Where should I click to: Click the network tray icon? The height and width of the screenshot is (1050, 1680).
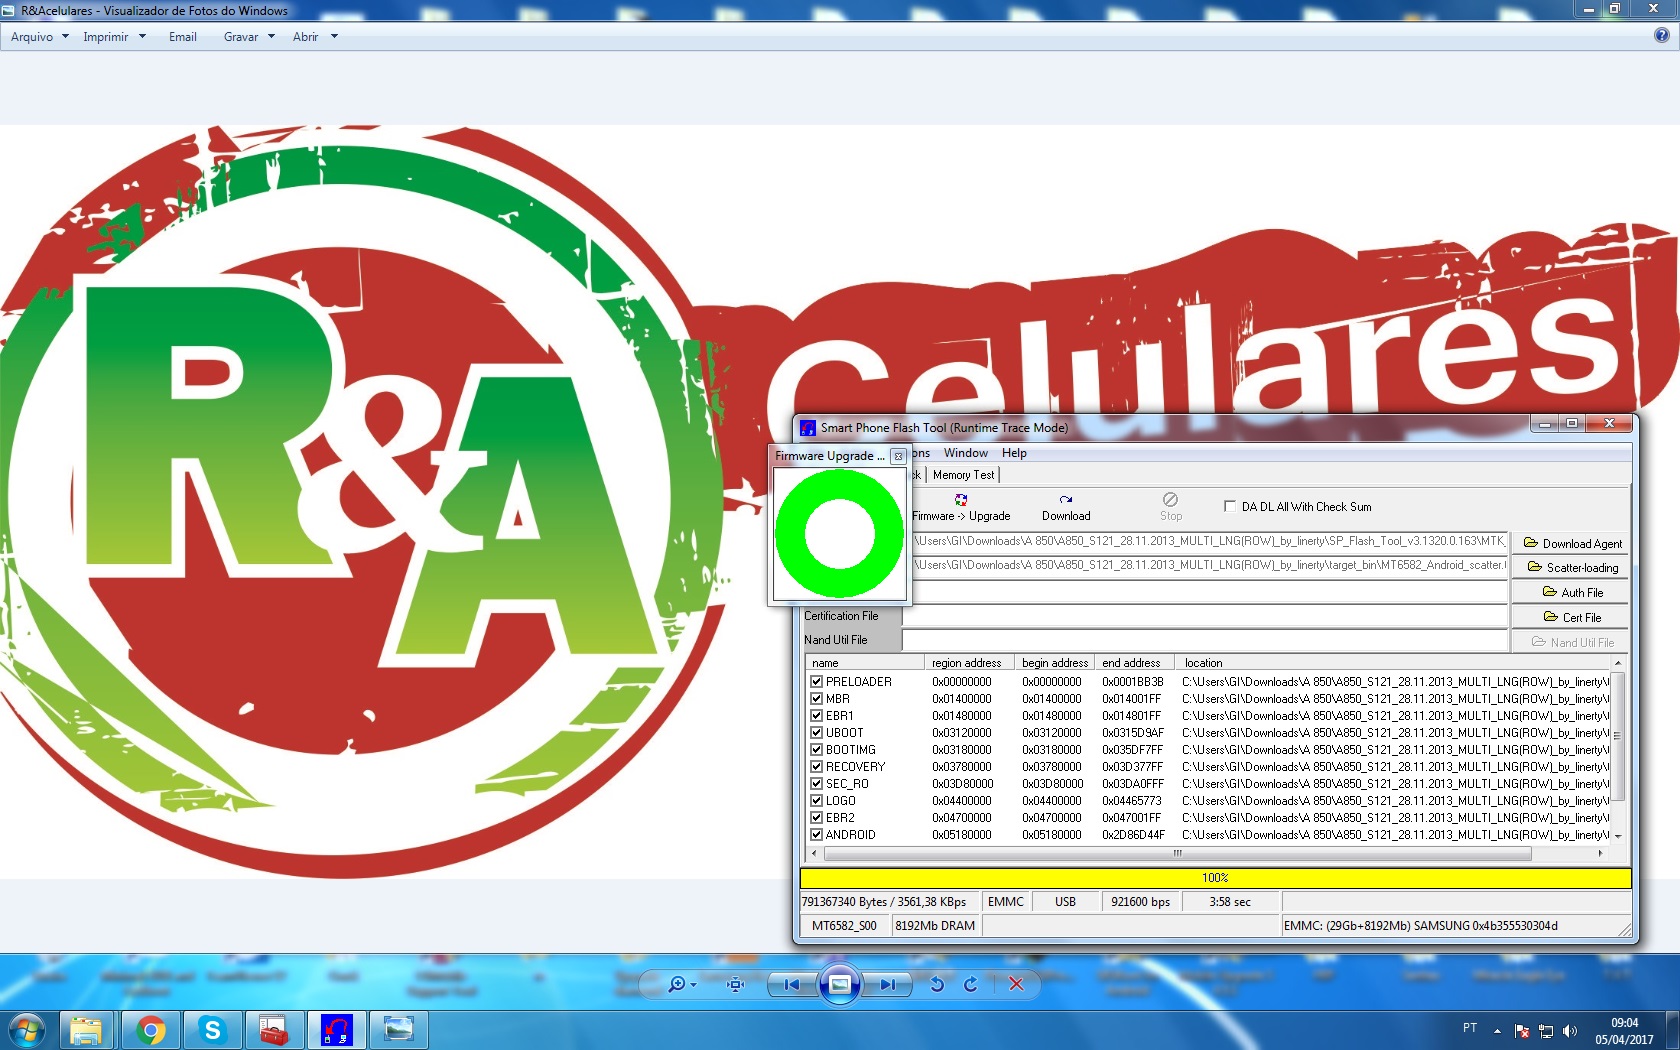tap(1546, 1031)
